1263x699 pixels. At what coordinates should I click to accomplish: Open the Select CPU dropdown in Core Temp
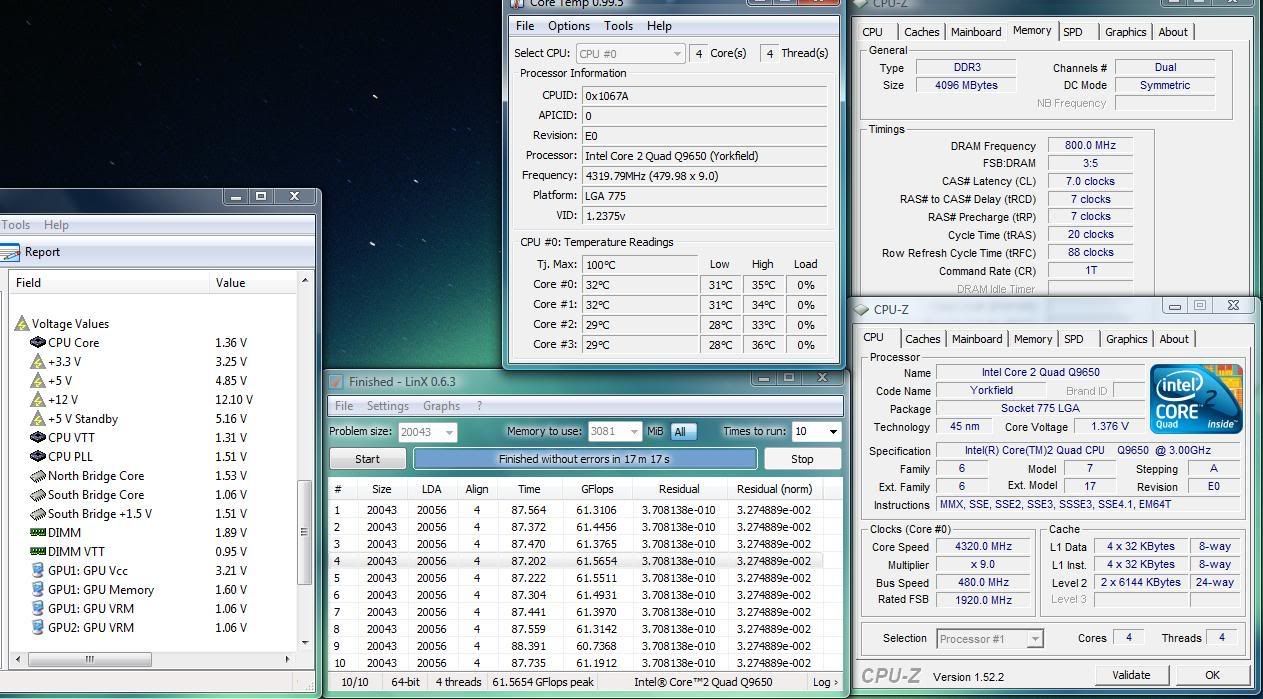630,53
